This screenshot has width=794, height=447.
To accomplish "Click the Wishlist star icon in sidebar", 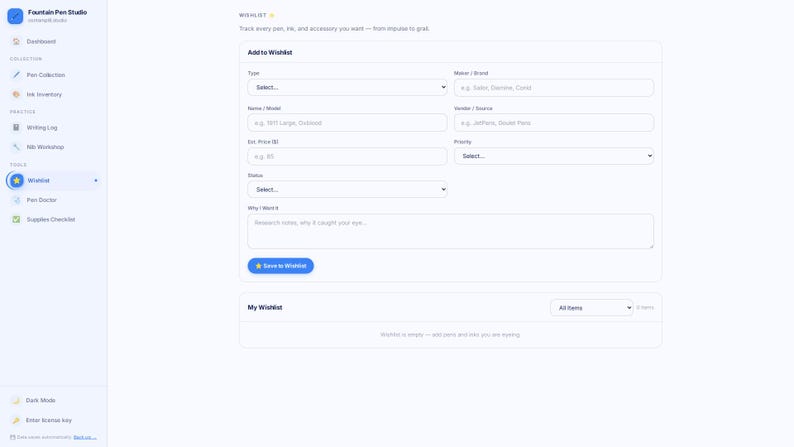I will click(x=17, y=180).
